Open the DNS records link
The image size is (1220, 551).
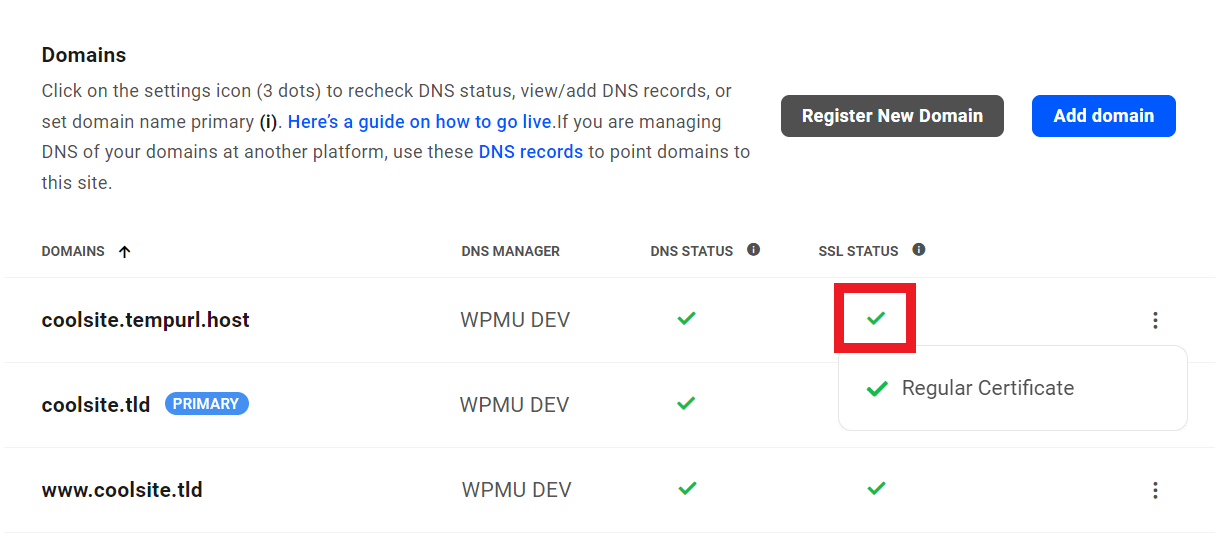[x=531, y=152]
